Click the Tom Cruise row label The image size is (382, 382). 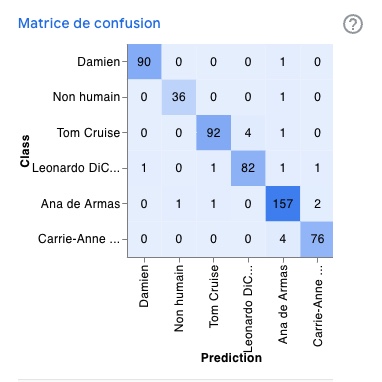tap(88, 133)
